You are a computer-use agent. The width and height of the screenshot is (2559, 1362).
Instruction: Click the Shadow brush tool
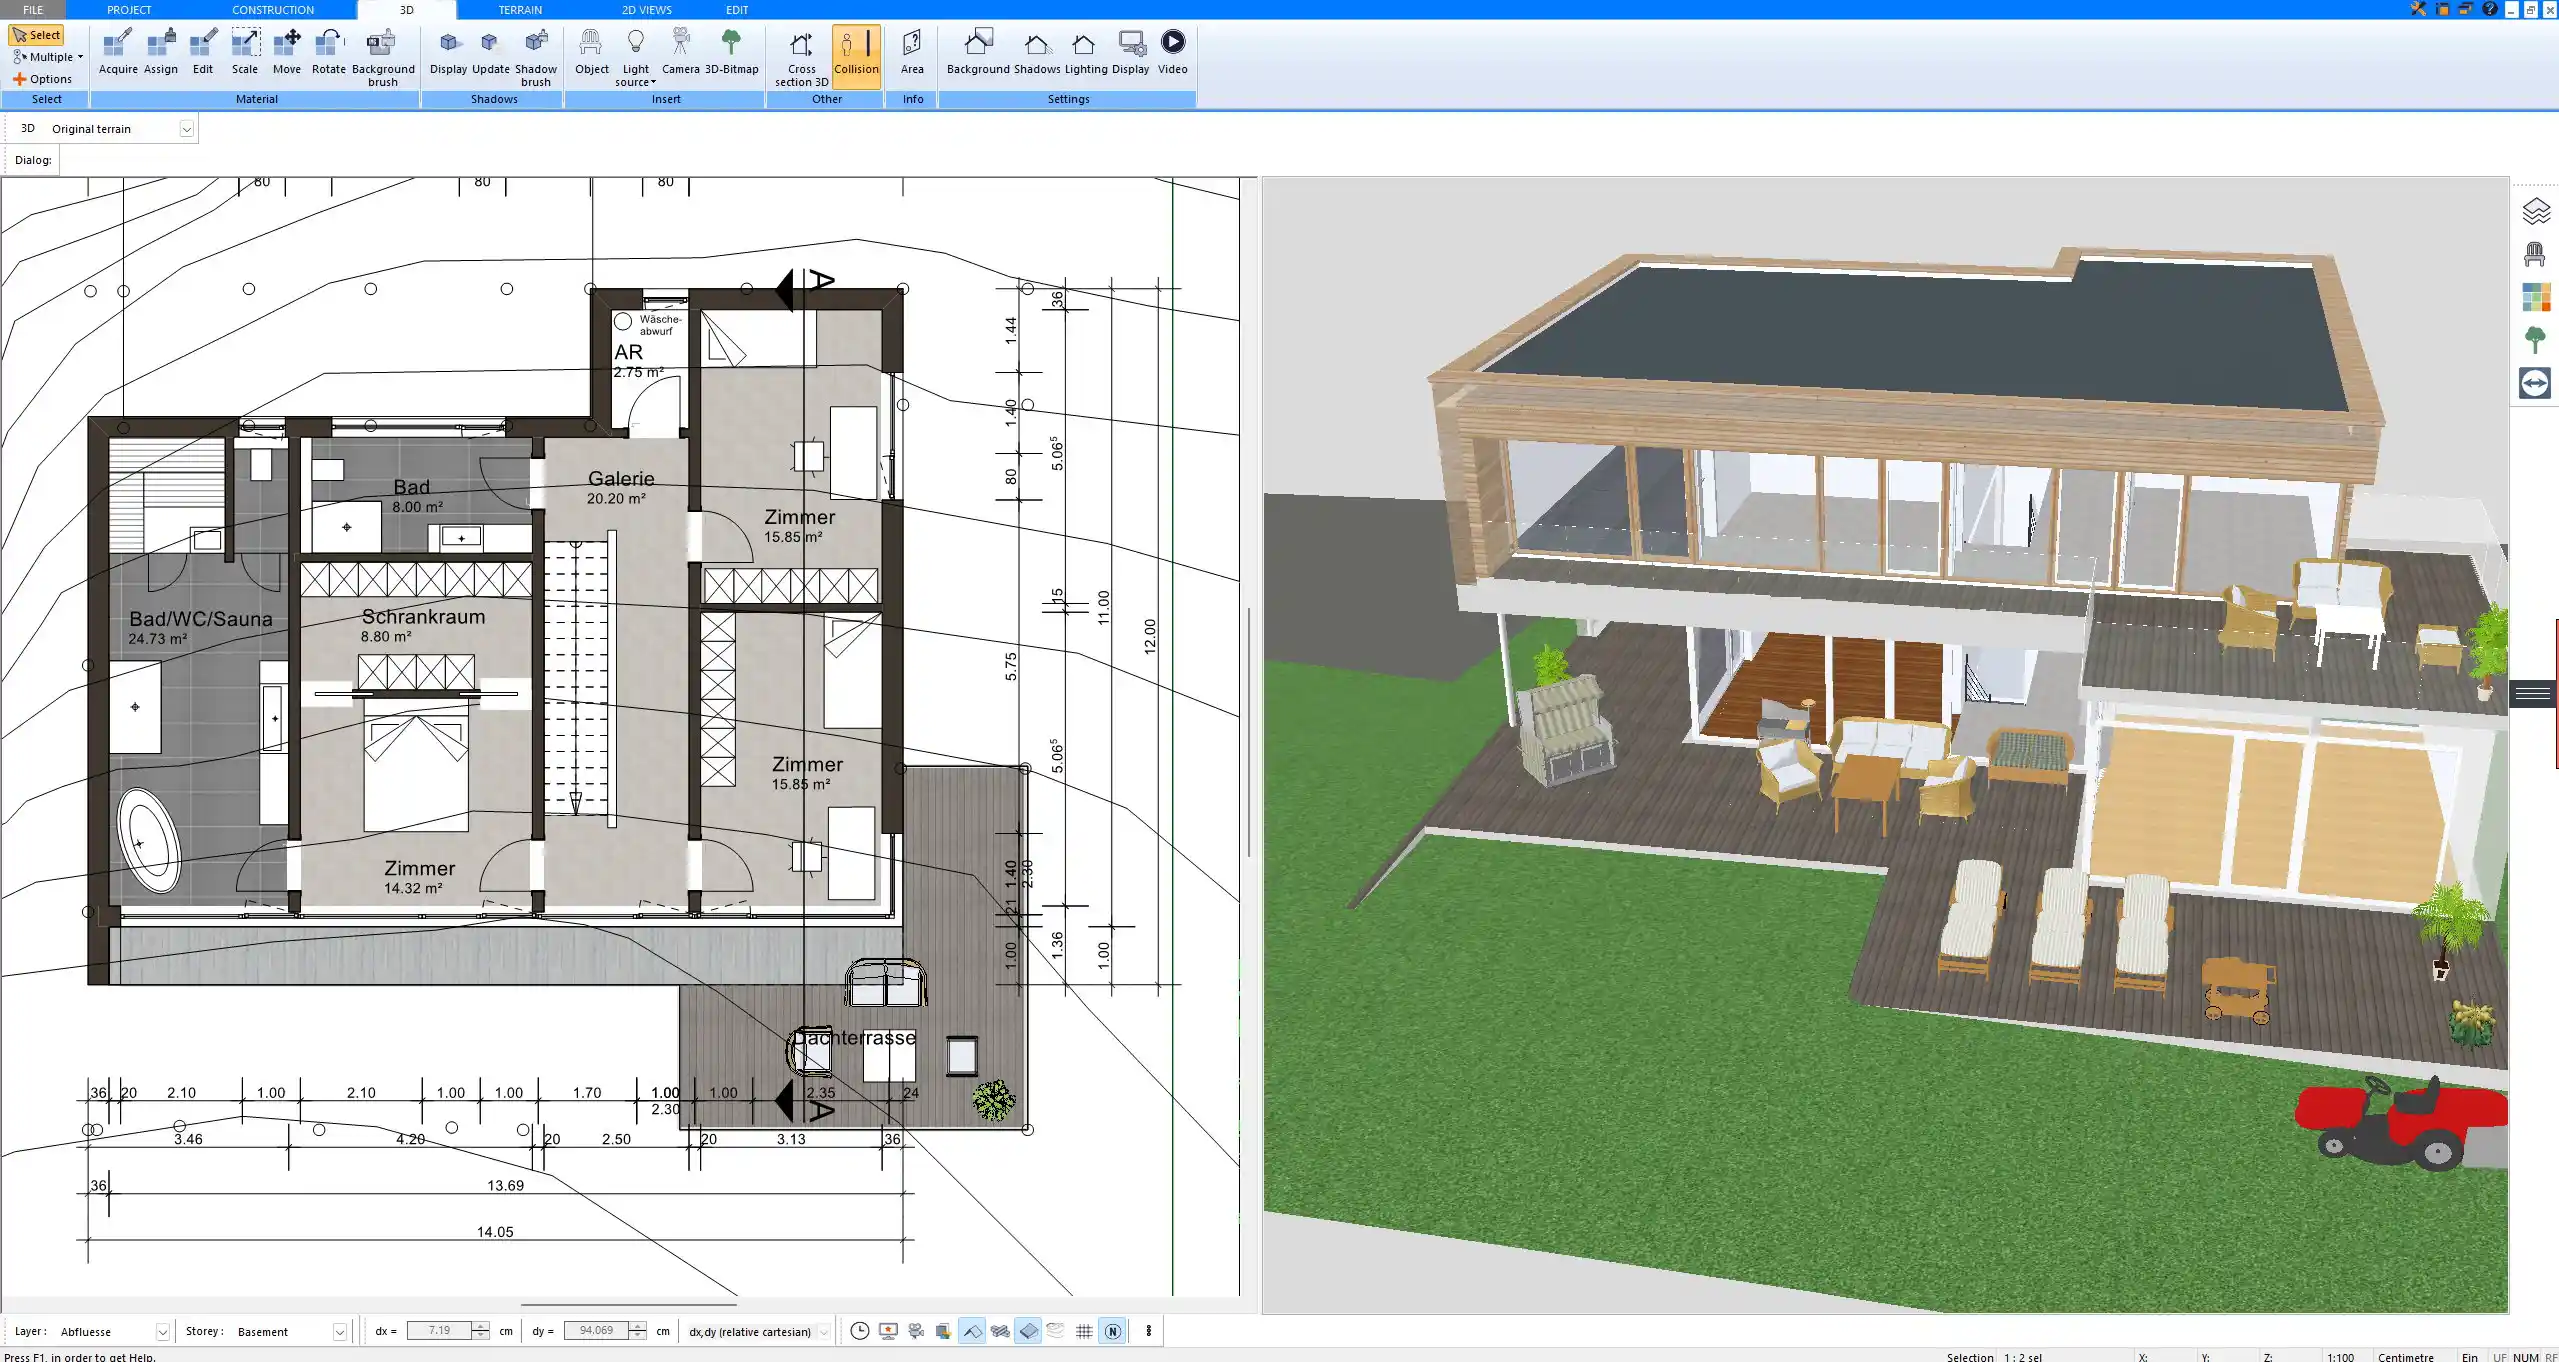point(535,55)
